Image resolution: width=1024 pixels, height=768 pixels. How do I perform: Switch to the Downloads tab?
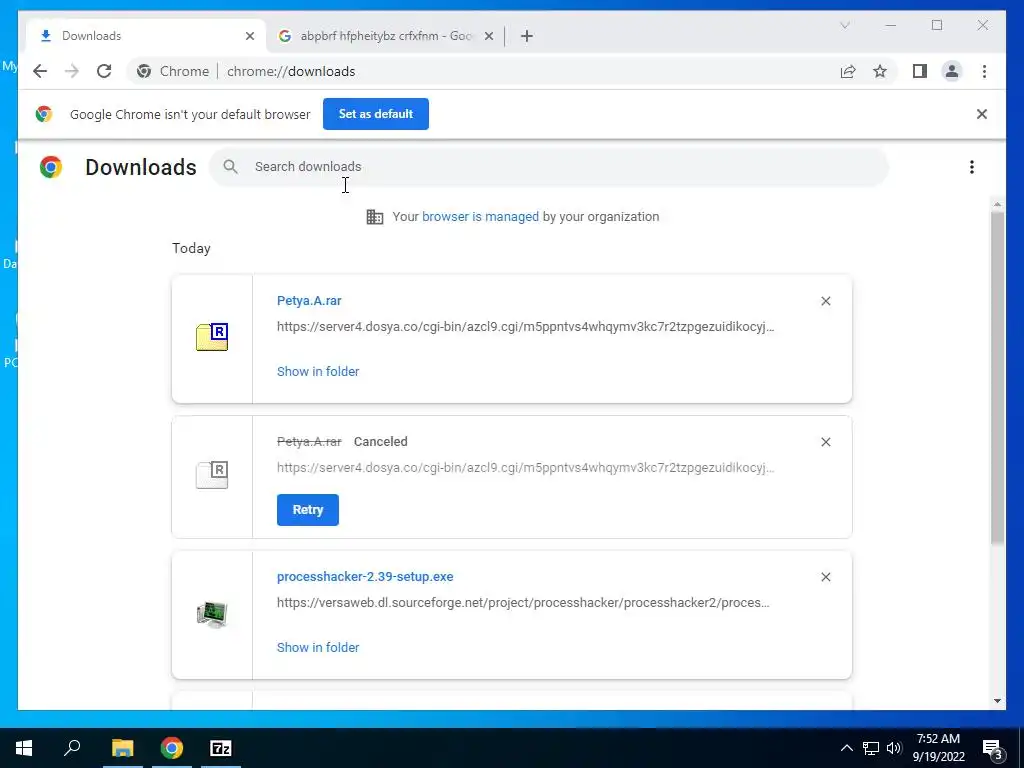[146, 36]
